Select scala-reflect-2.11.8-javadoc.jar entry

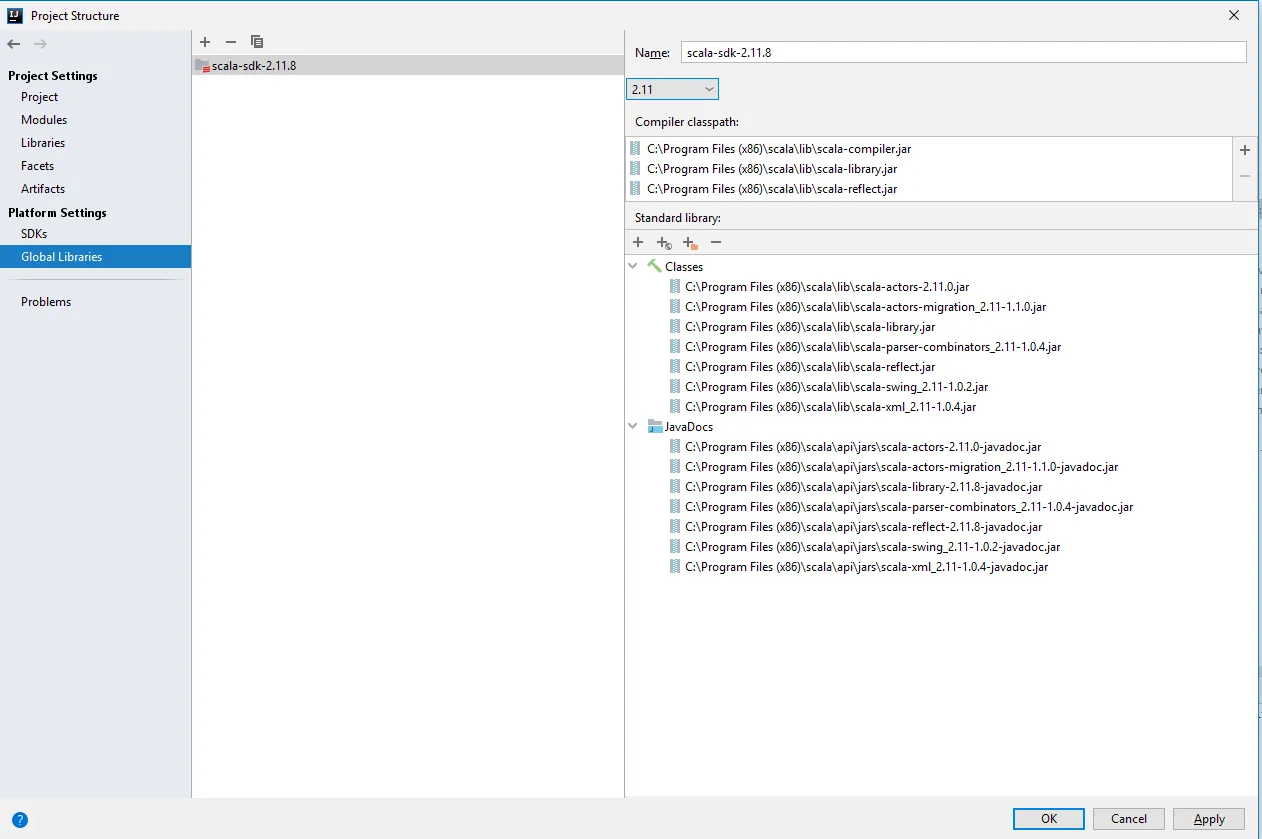click(x=864, y=527)
